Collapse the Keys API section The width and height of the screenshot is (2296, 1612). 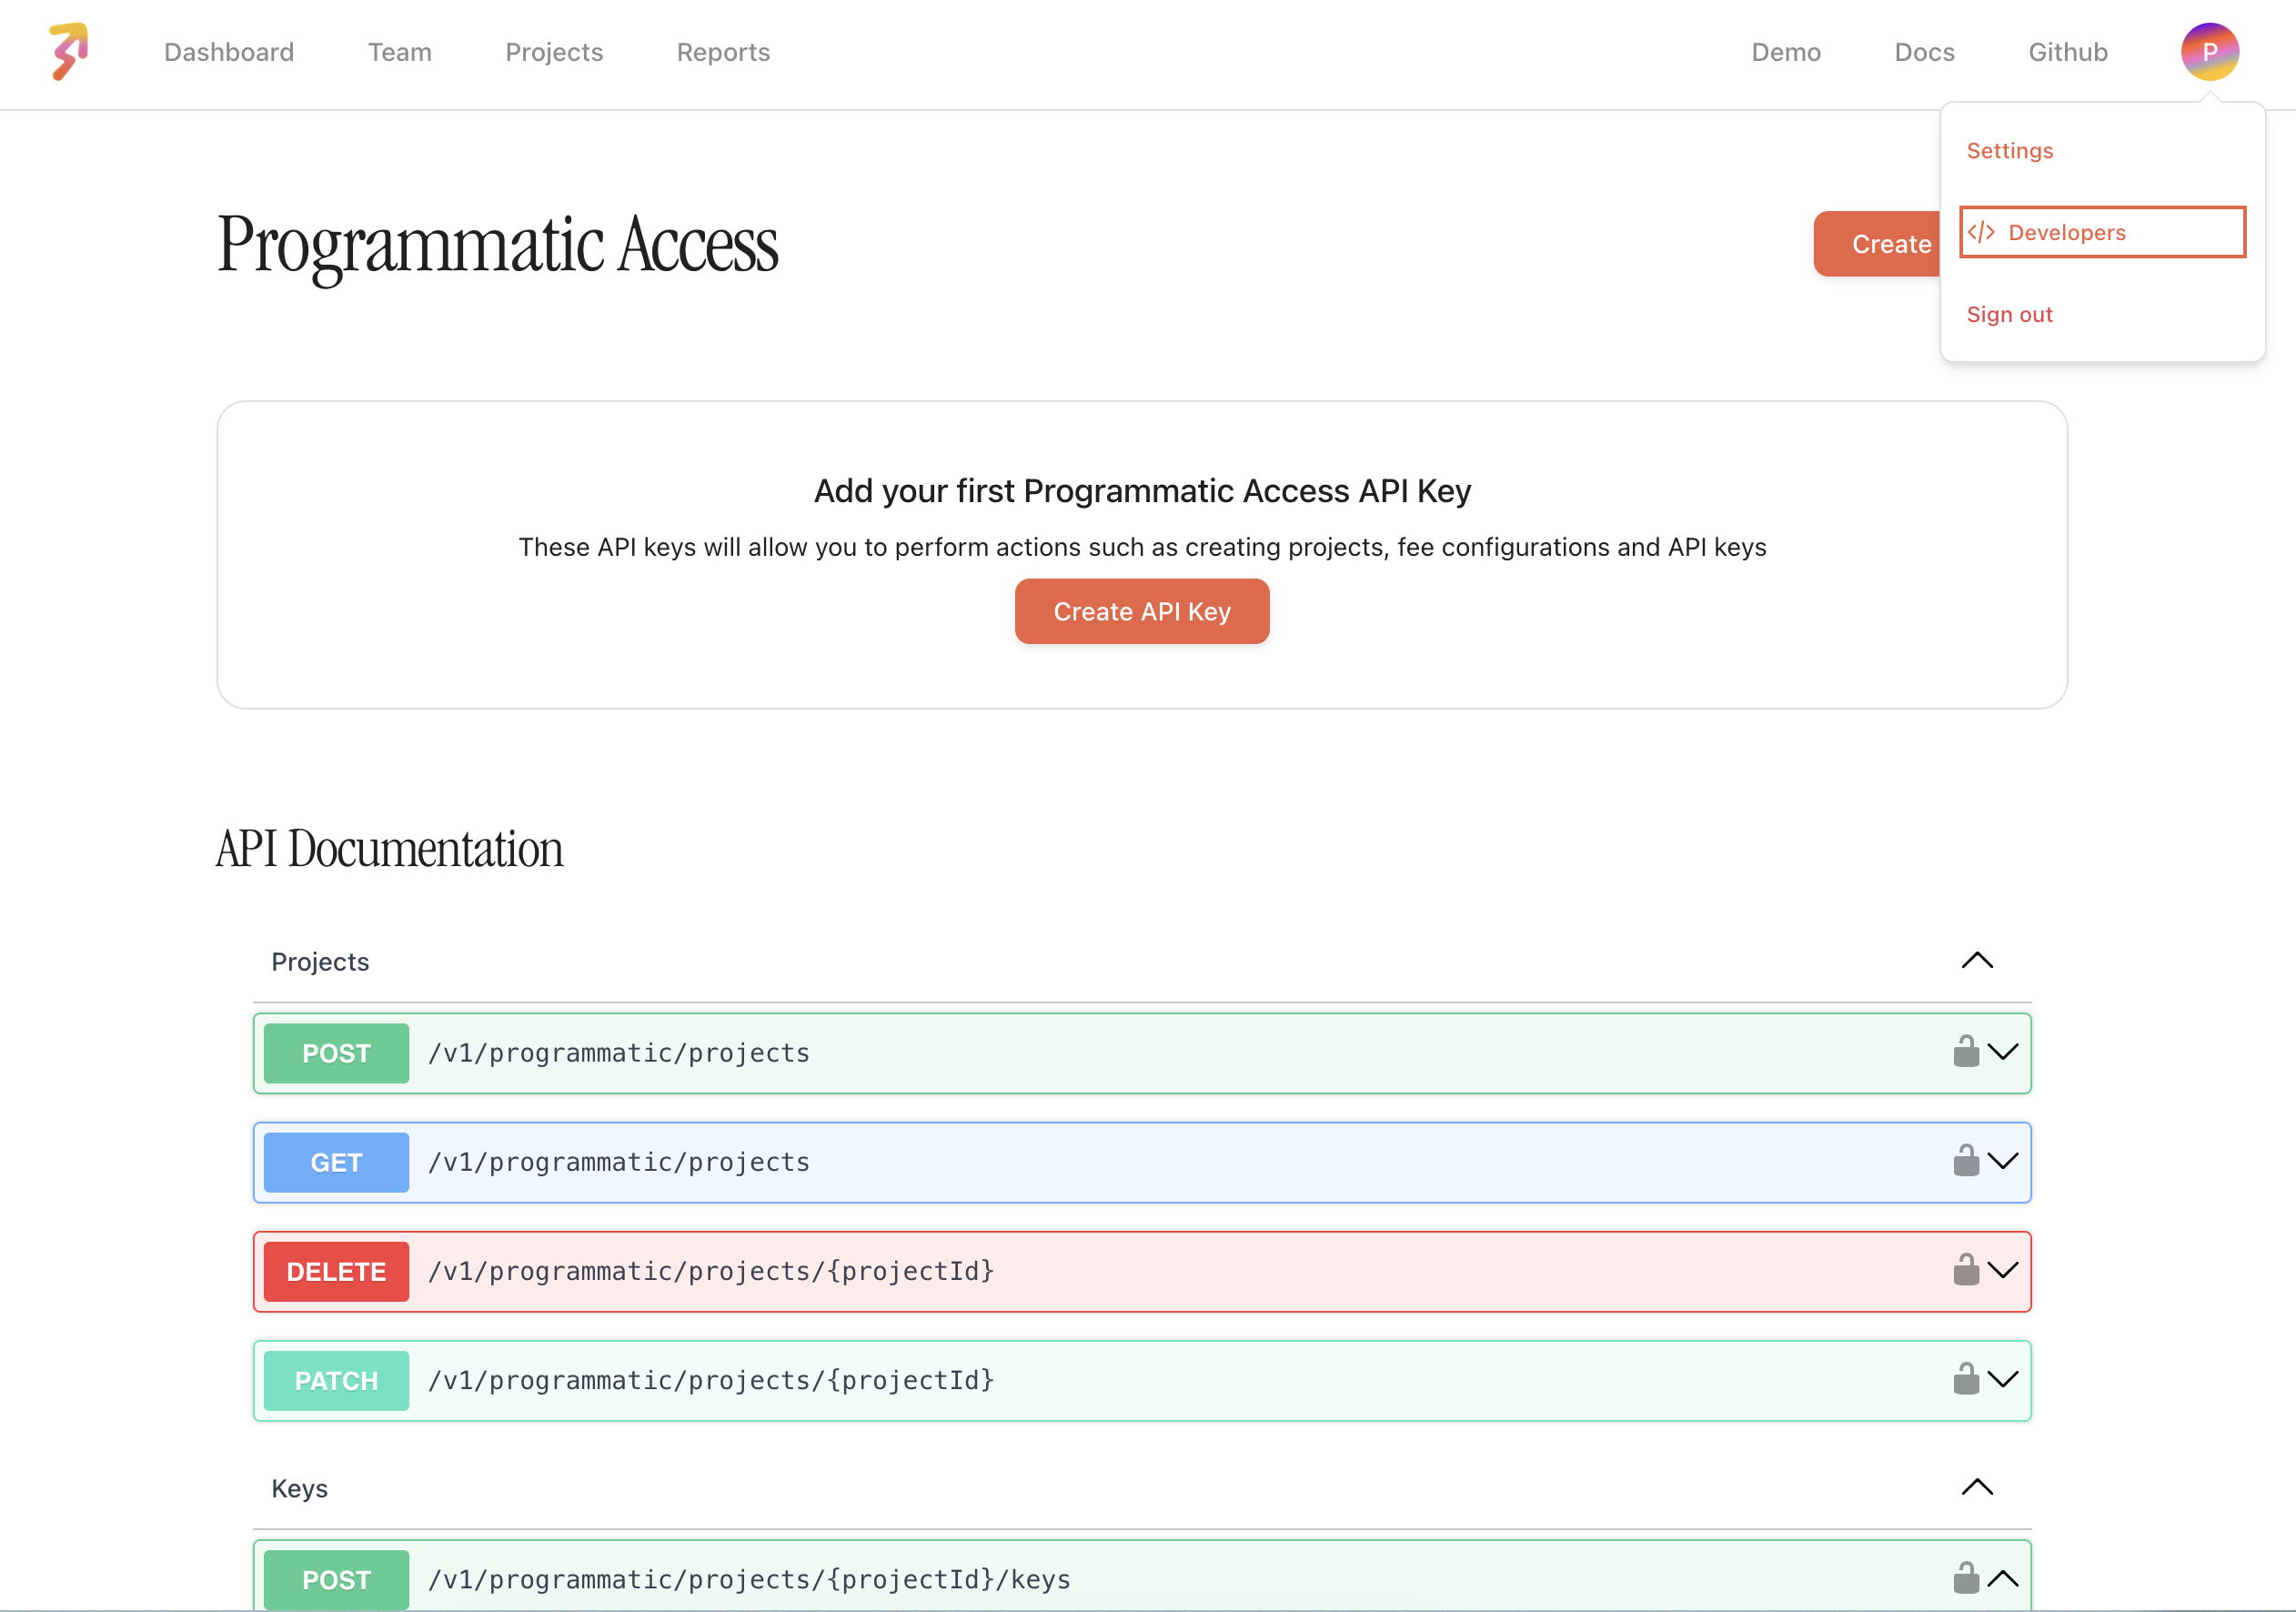point(1976,1487)
